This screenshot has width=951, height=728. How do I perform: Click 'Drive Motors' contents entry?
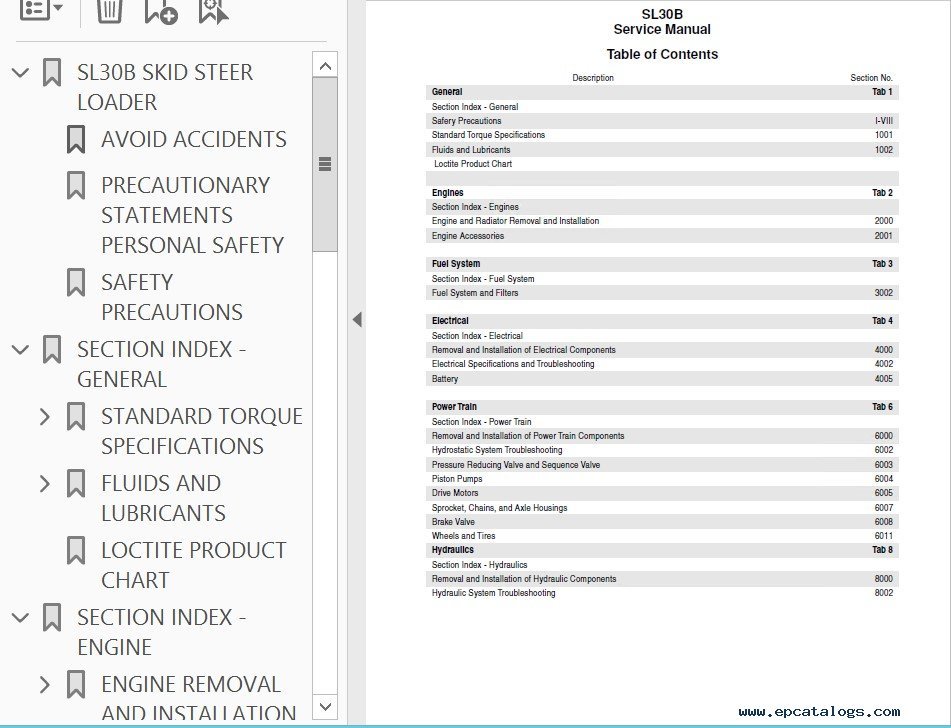pos(455,493)
